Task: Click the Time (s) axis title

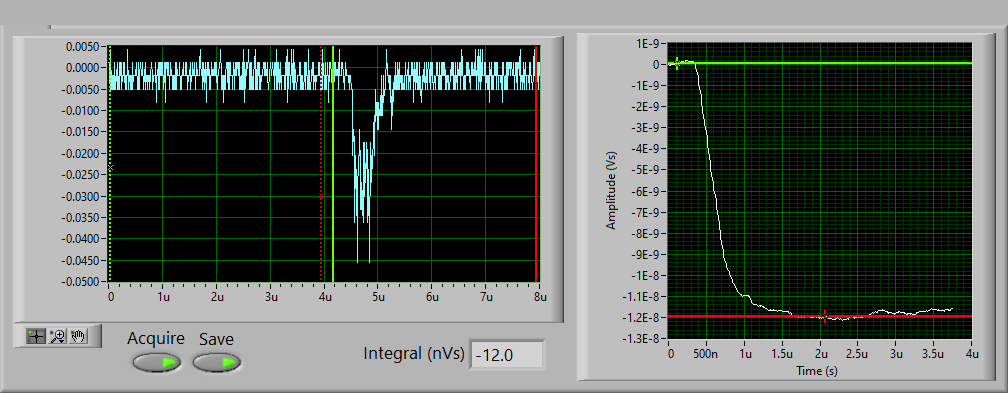Action: pyautogui.click(x=817, y=370)
